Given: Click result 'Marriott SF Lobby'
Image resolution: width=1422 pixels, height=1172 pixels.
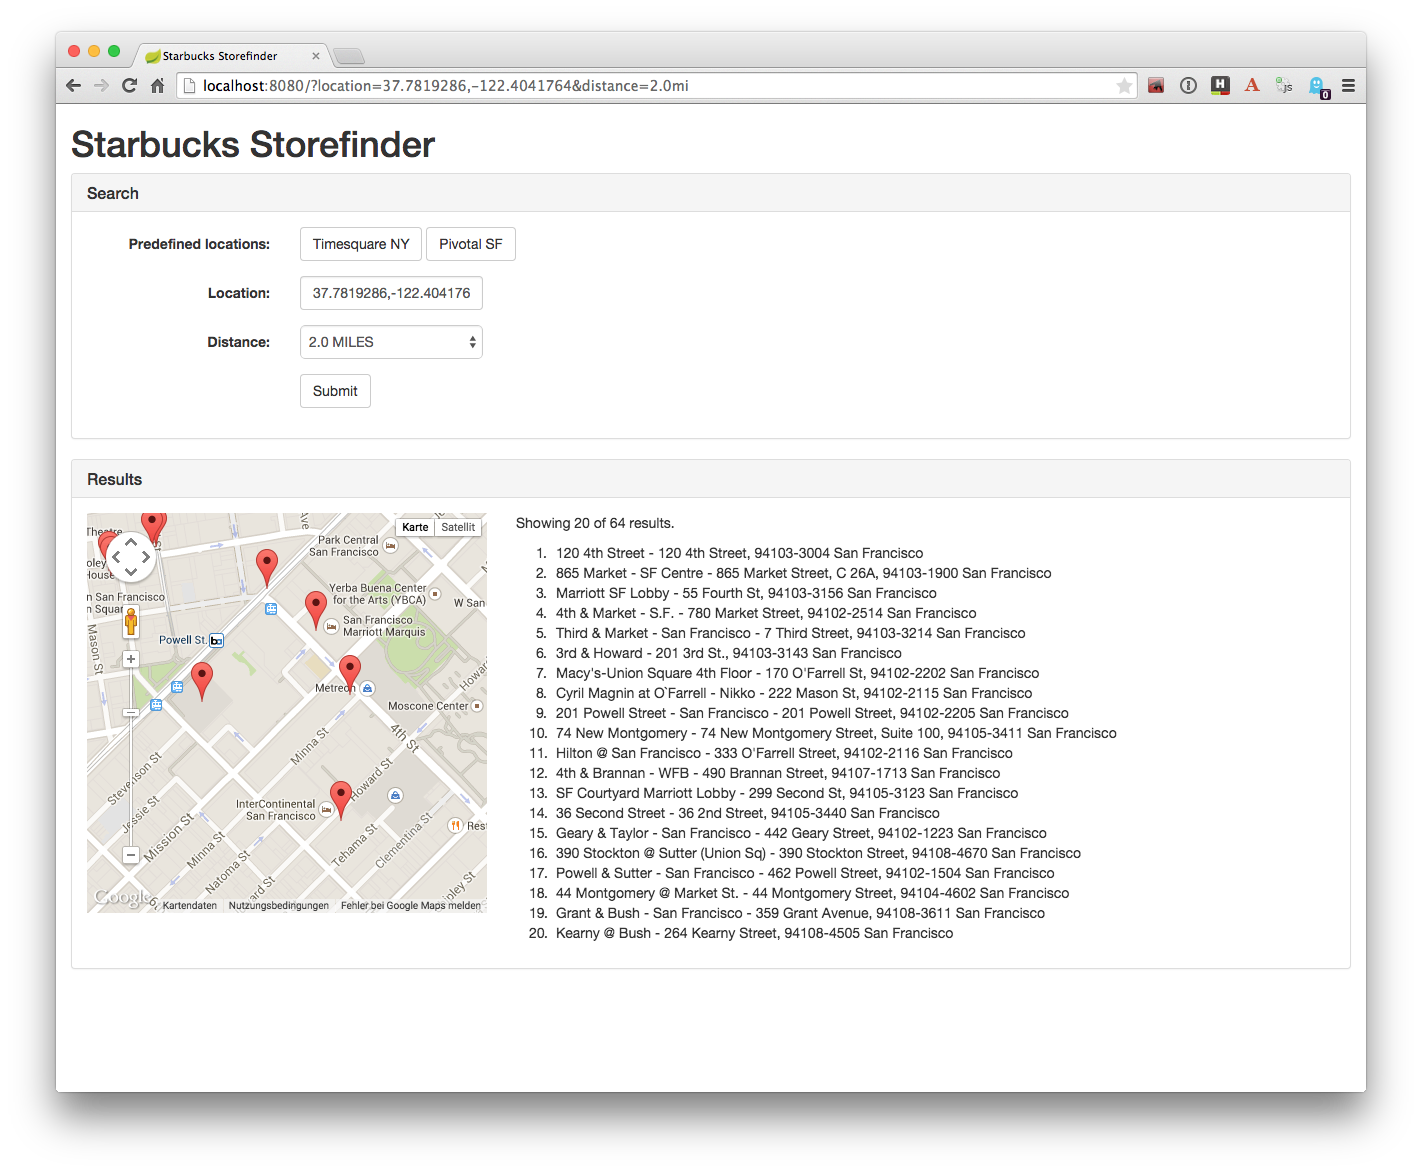Looking at the screenshot, I should pos(746,593).
